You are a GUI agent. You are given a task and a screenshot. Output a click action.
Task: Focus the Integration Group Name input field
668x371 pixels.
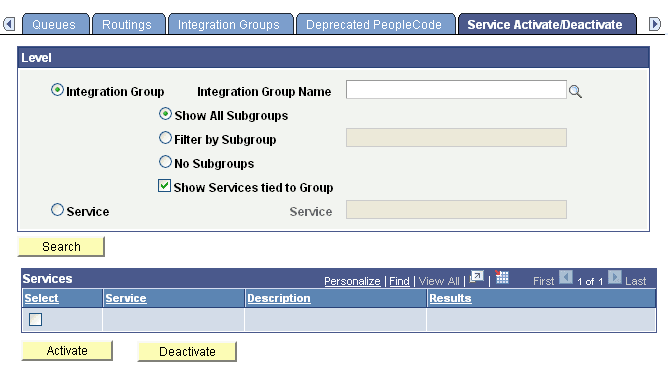click(x=456, y=89)
